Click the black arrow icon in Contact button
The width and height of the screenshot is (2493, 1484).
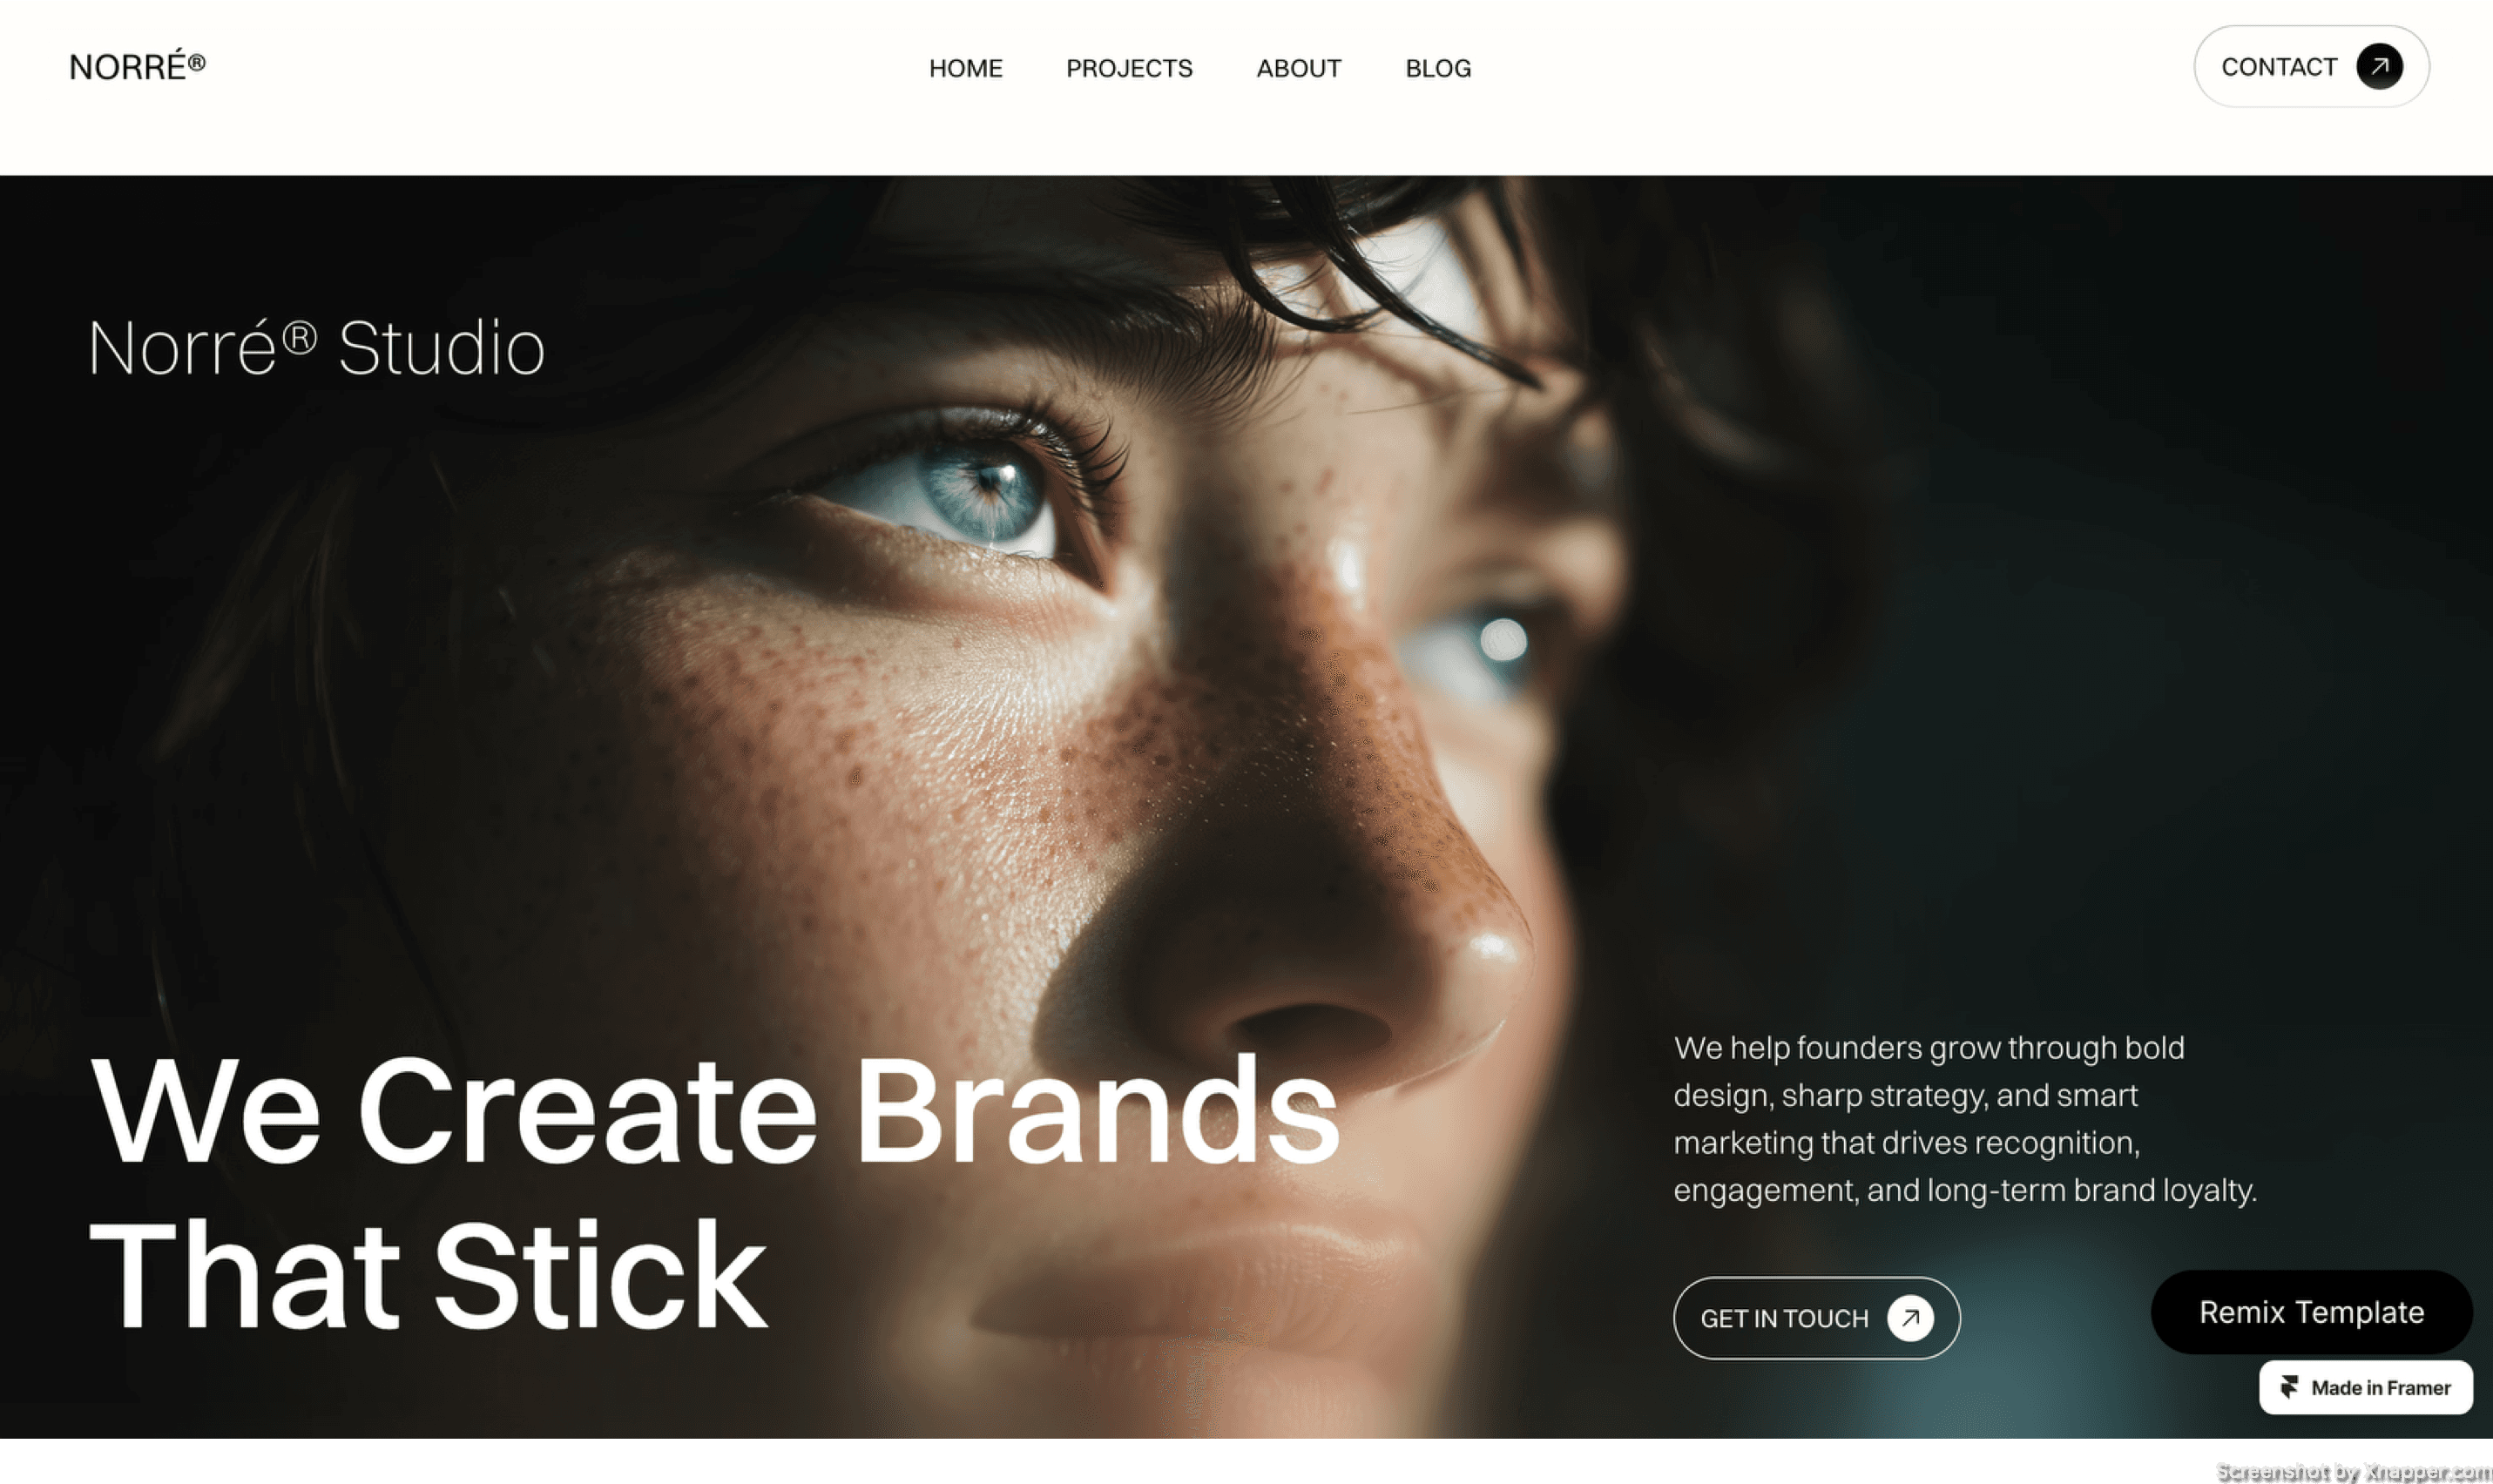coord(2379,67)
